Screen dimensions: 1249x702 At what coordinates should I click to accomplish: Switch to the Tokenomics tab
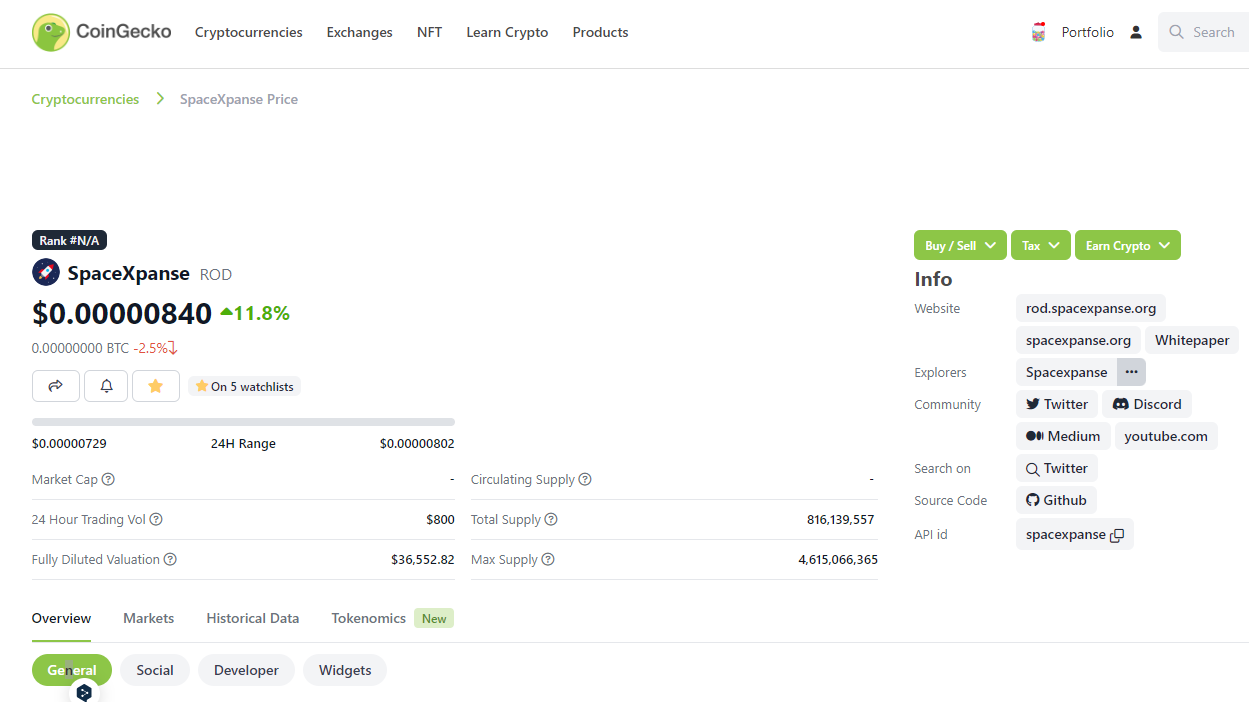[369, 618]
